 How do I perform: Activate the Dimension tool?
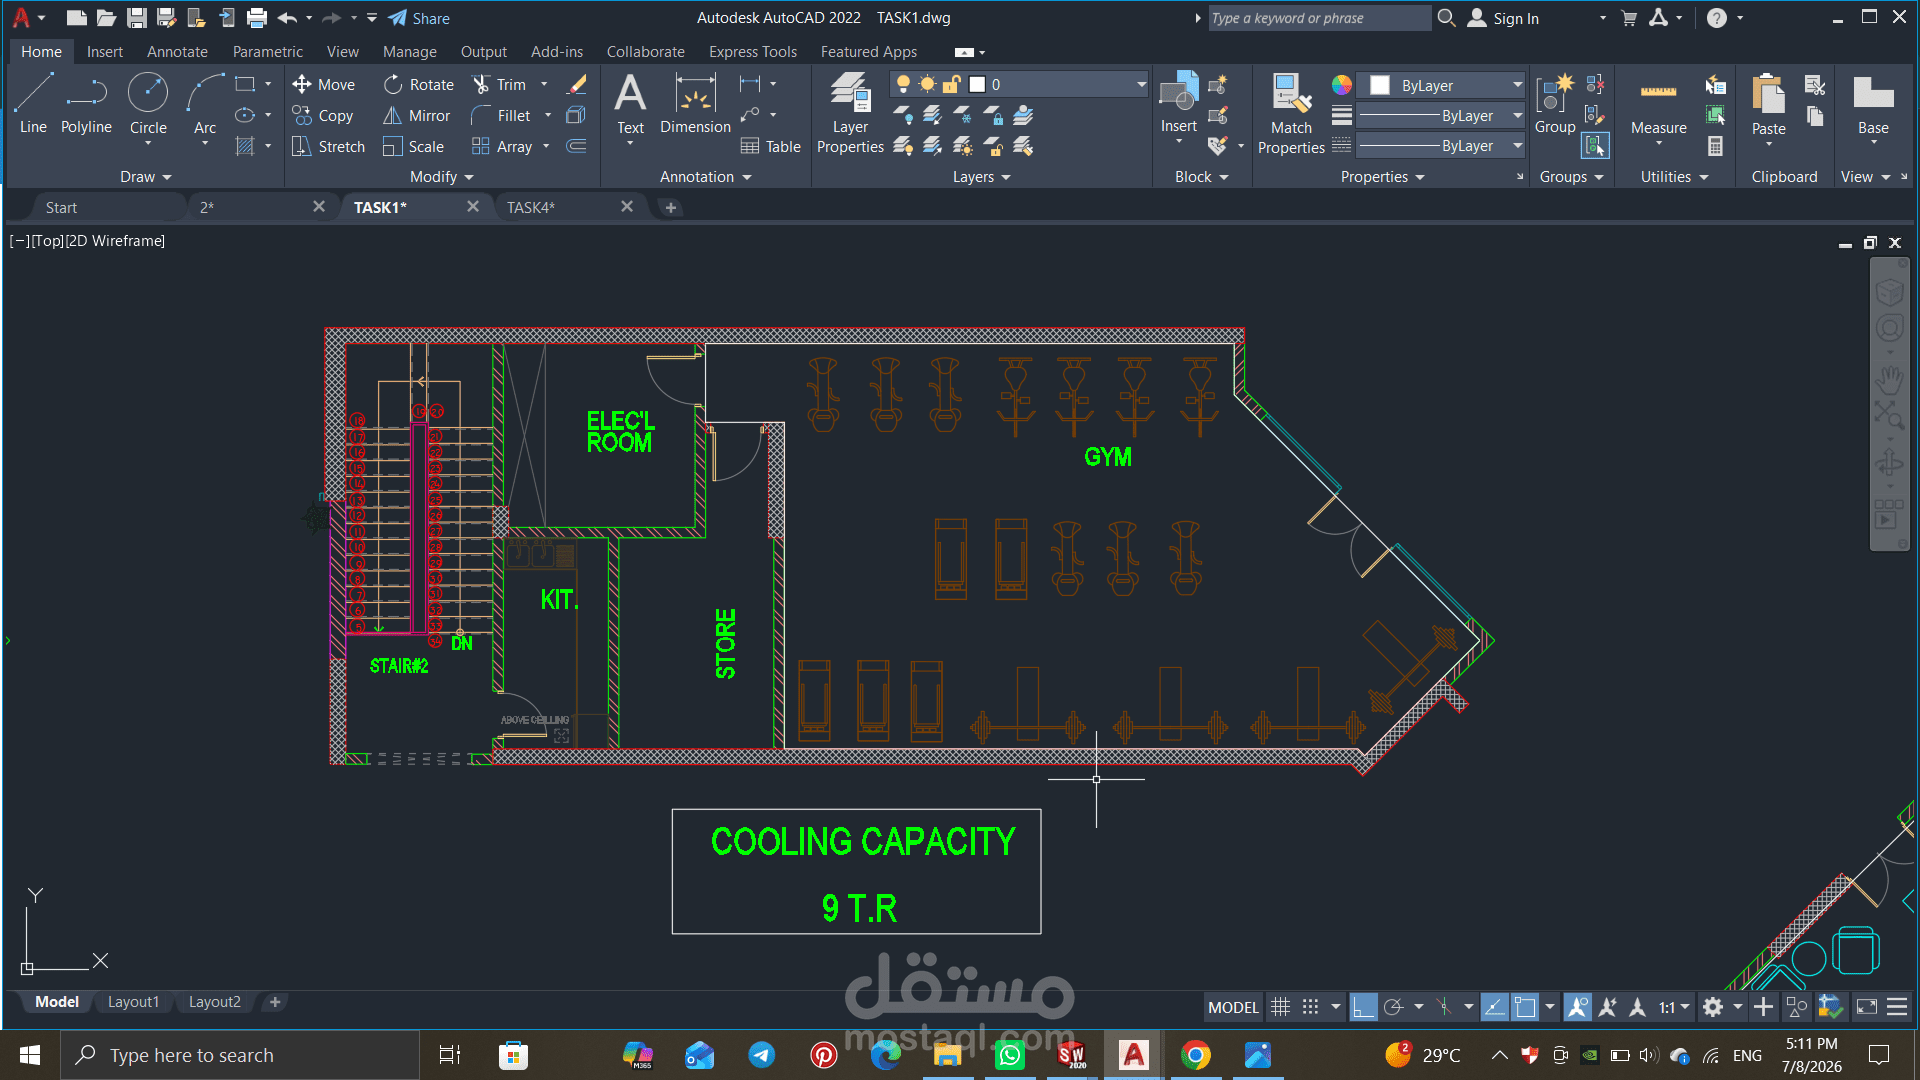click(695, 103)
